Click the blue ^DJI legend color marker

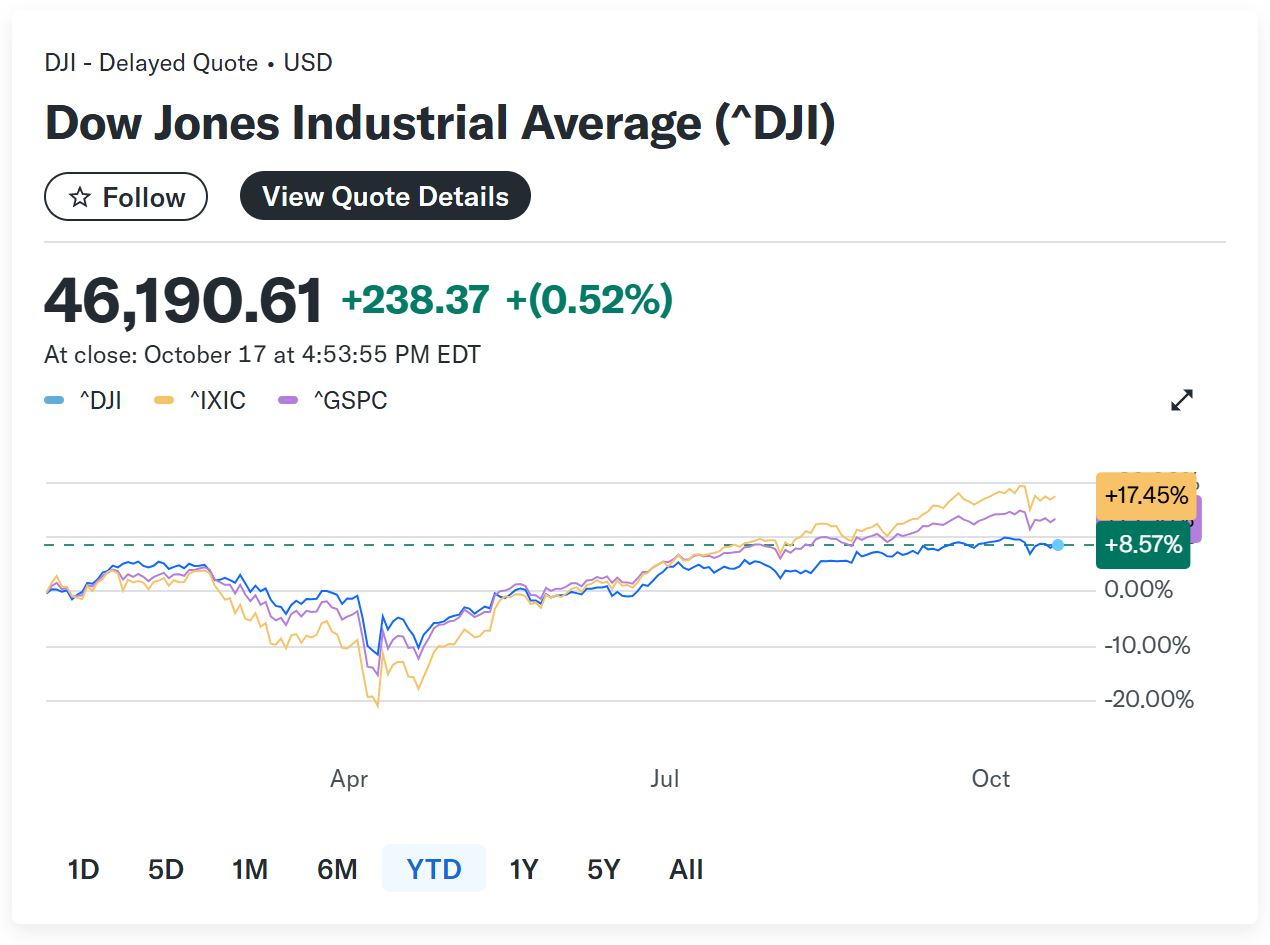[54, 402]
